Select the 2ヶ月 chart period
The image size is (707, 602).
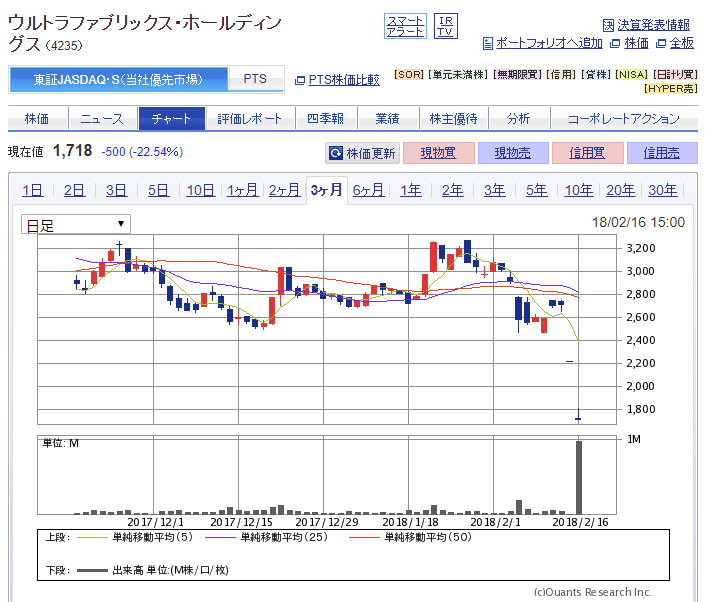285,190
